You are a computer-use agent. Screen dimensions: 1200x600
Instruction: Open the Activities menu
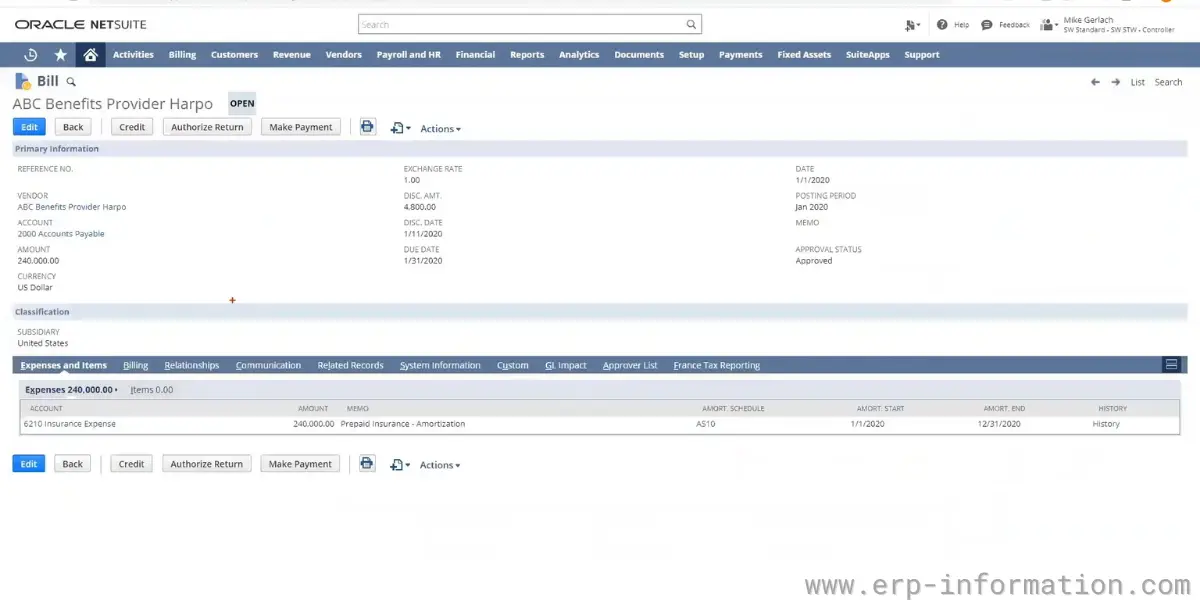[x=133, y=55]
